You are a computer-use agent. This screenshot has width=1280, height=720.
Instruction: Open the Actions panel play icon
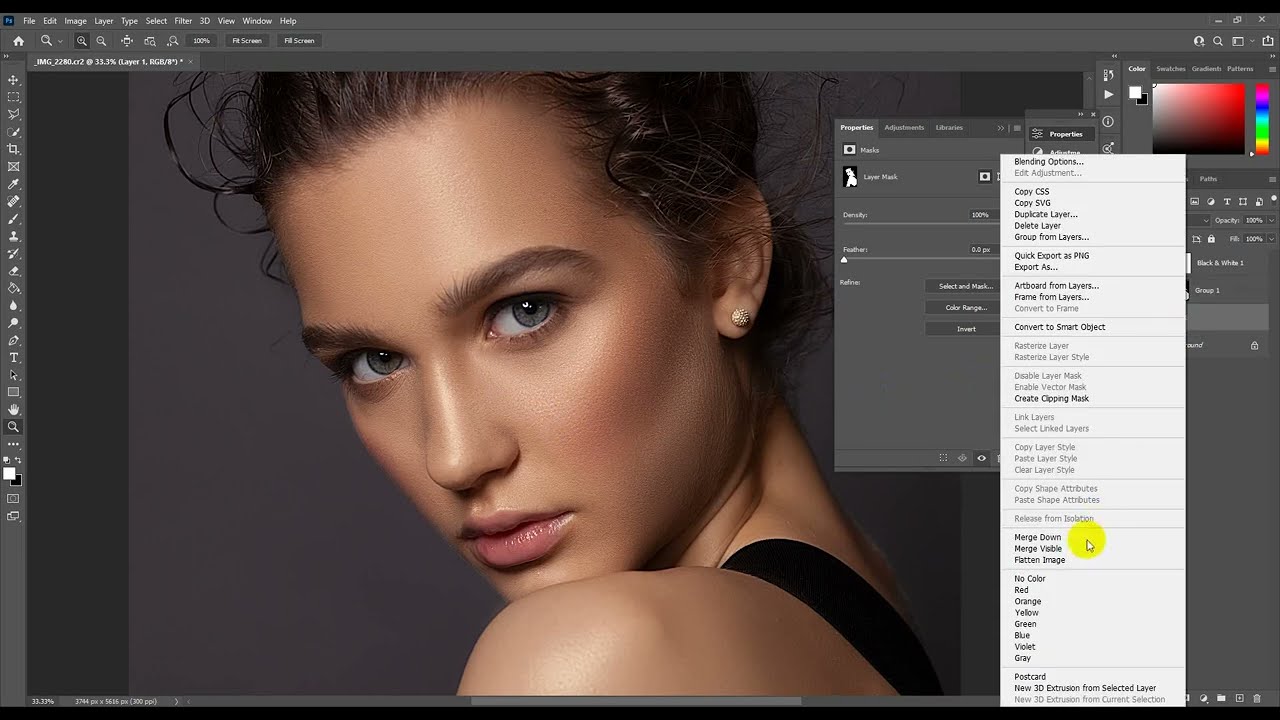click(1108, 94)
